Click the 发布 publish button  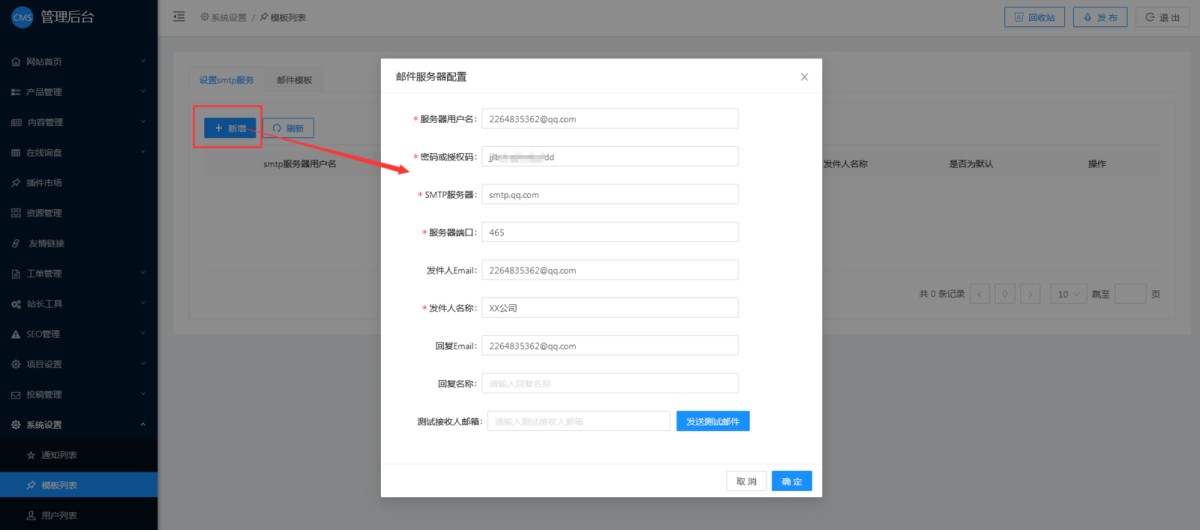[x=1100, y=17]
